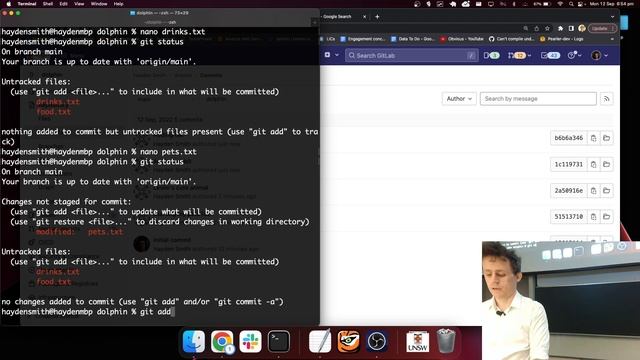Viewport: 640px width, 360px height.
Task: Open Control Center in menu bar
Action: 580,4
